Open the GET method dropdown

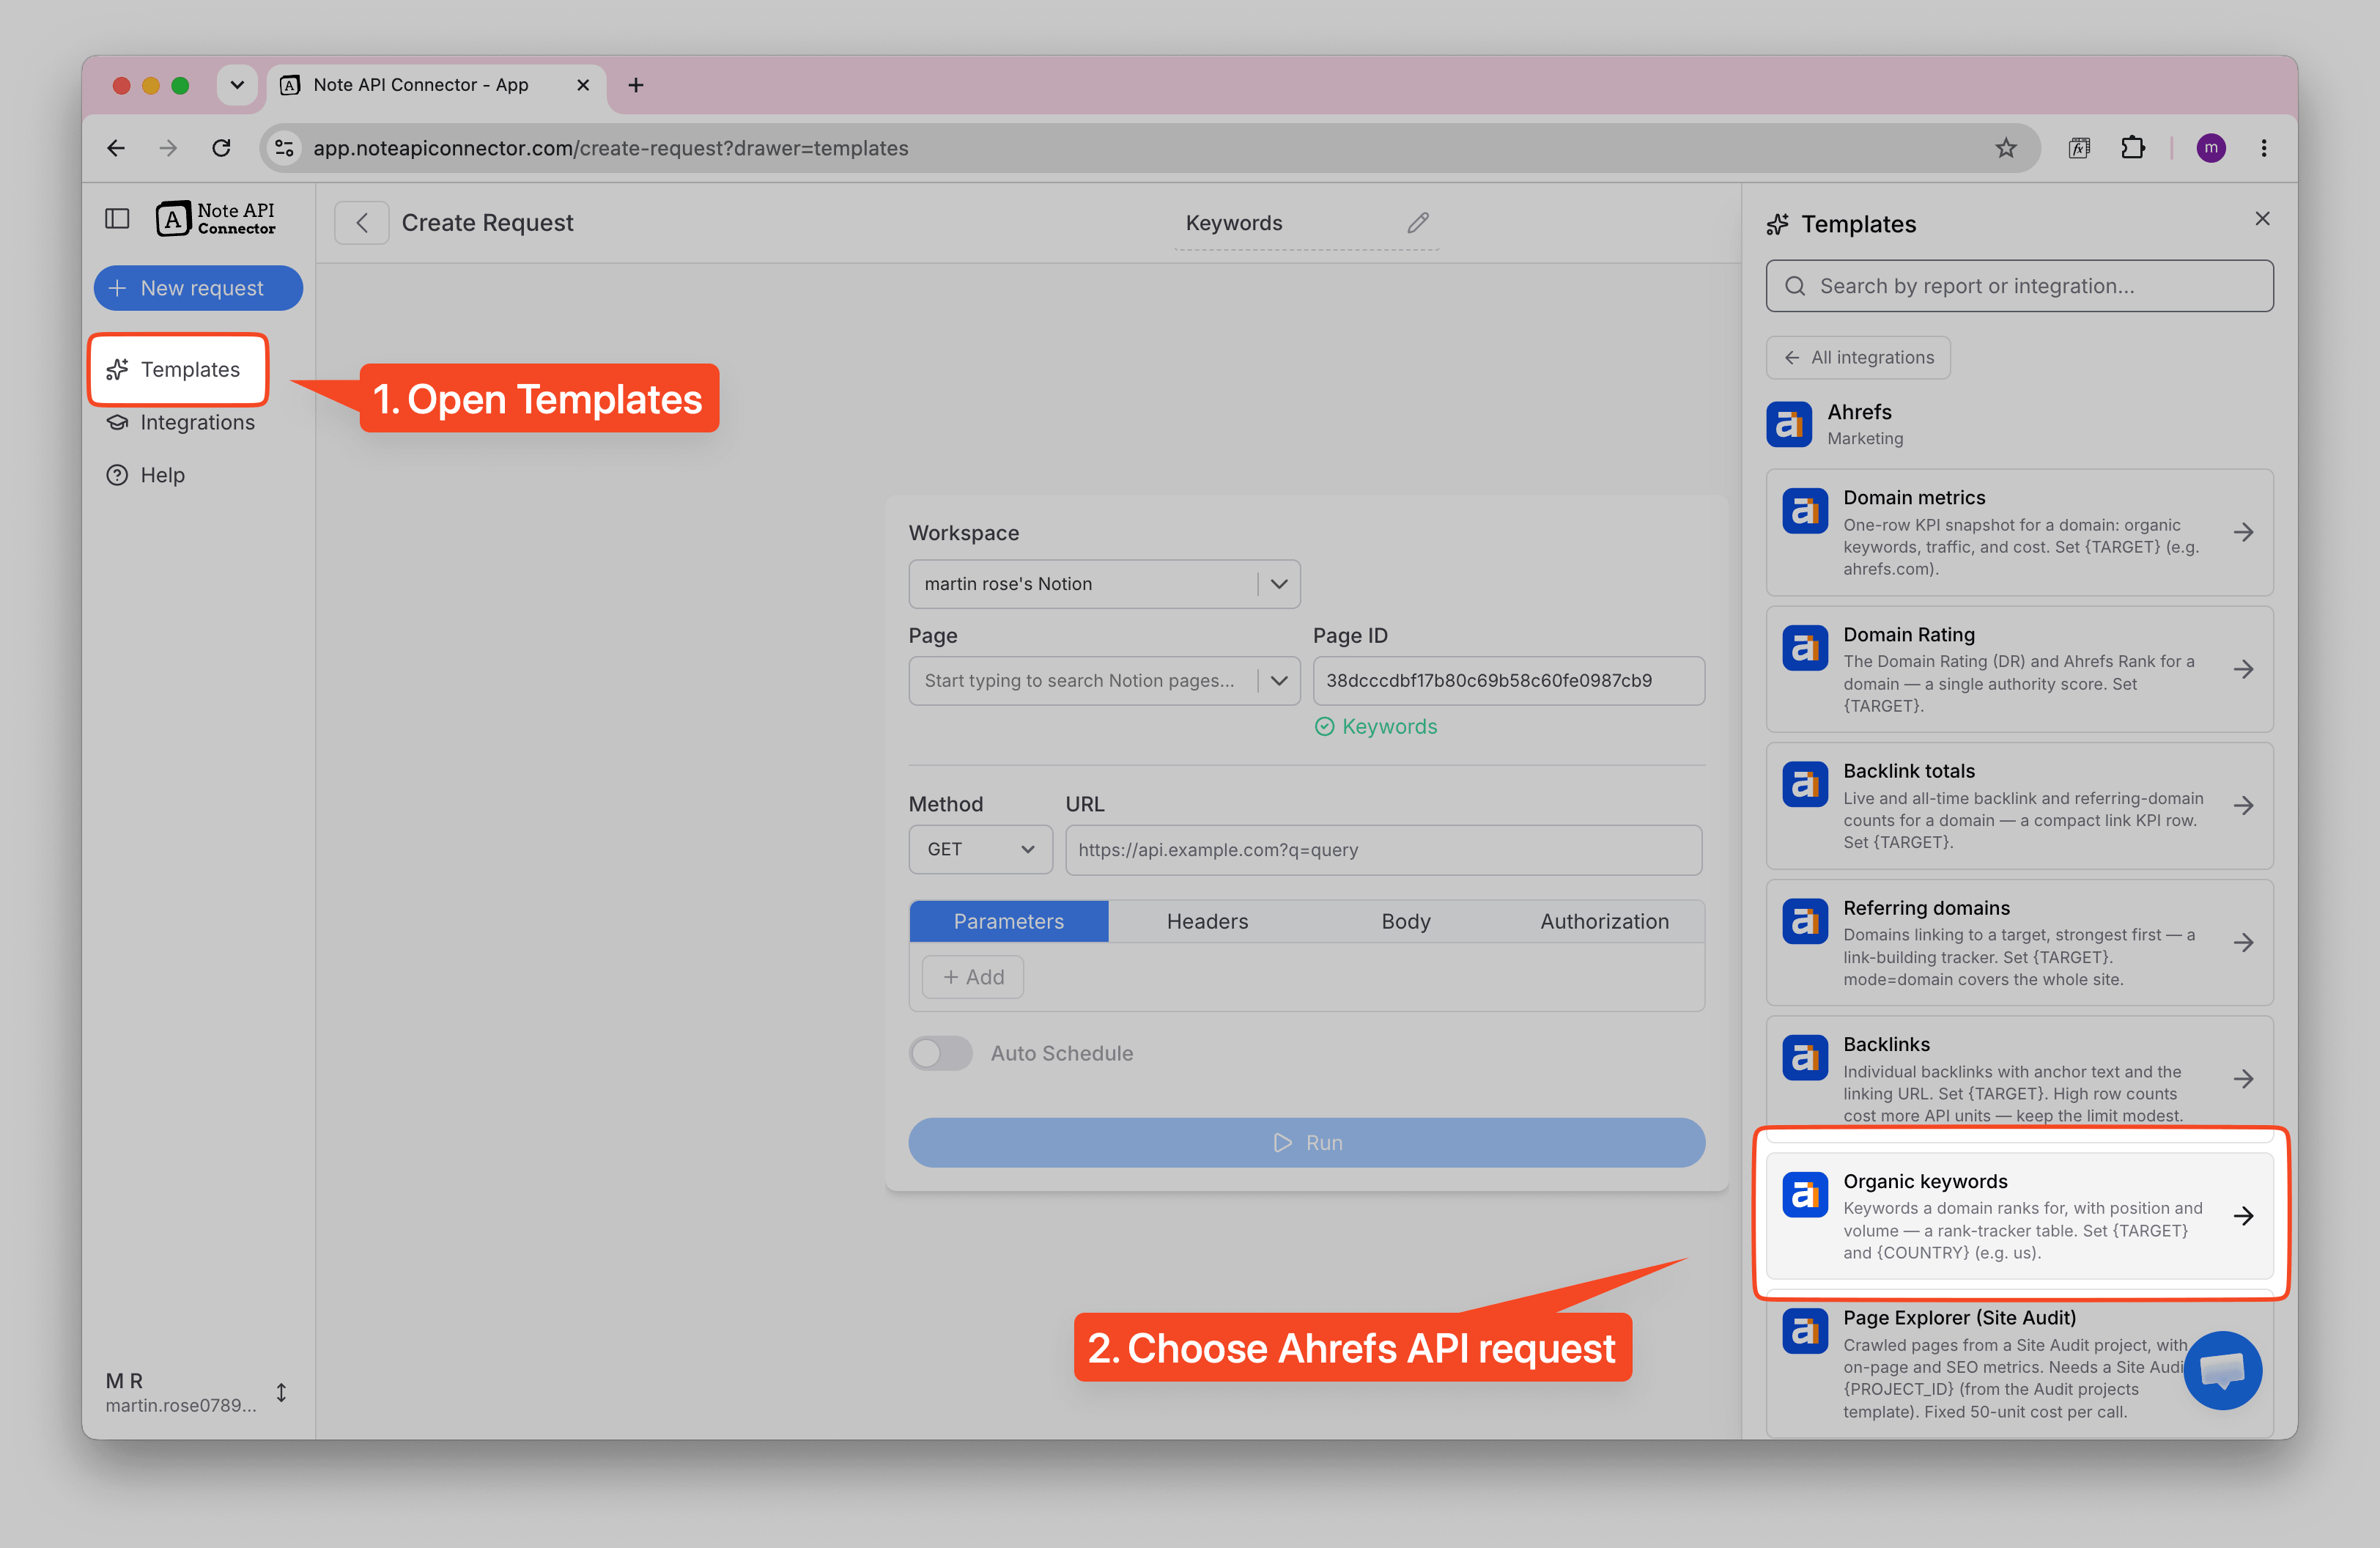pyautogui.click(x=980, y=849)
